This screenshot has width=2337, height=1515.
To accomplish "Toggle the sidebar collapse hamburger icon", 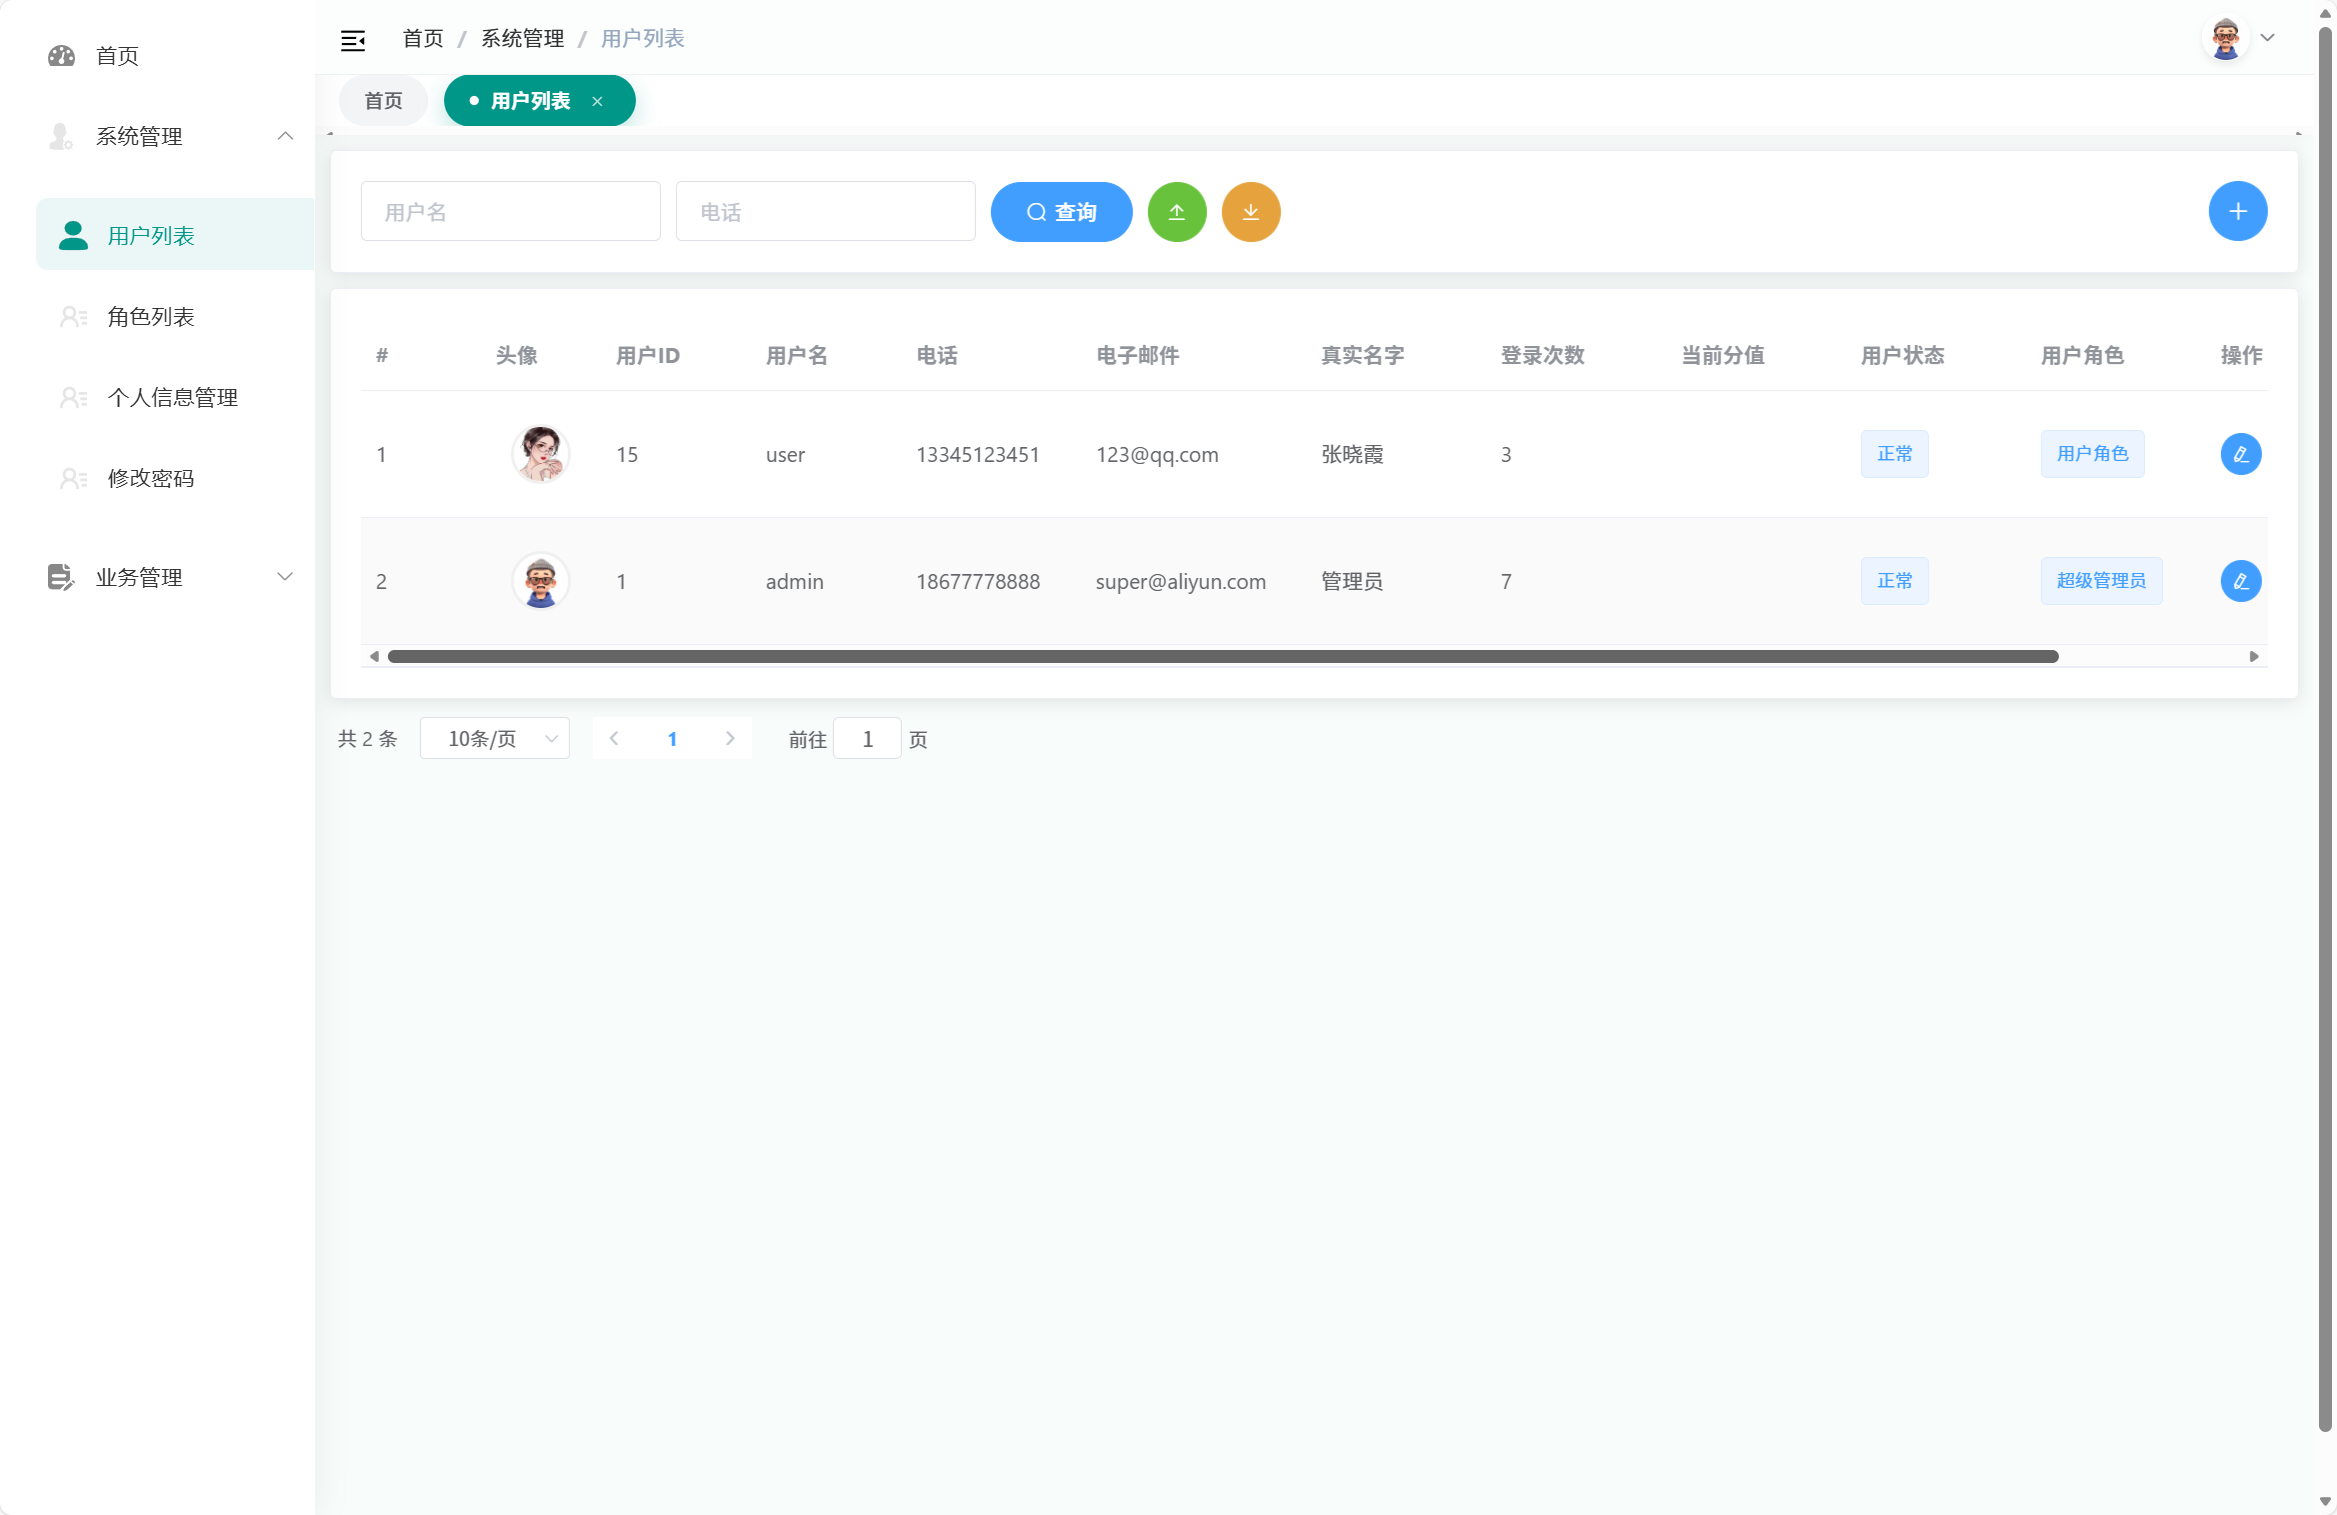I will click(x=353, y=40).
